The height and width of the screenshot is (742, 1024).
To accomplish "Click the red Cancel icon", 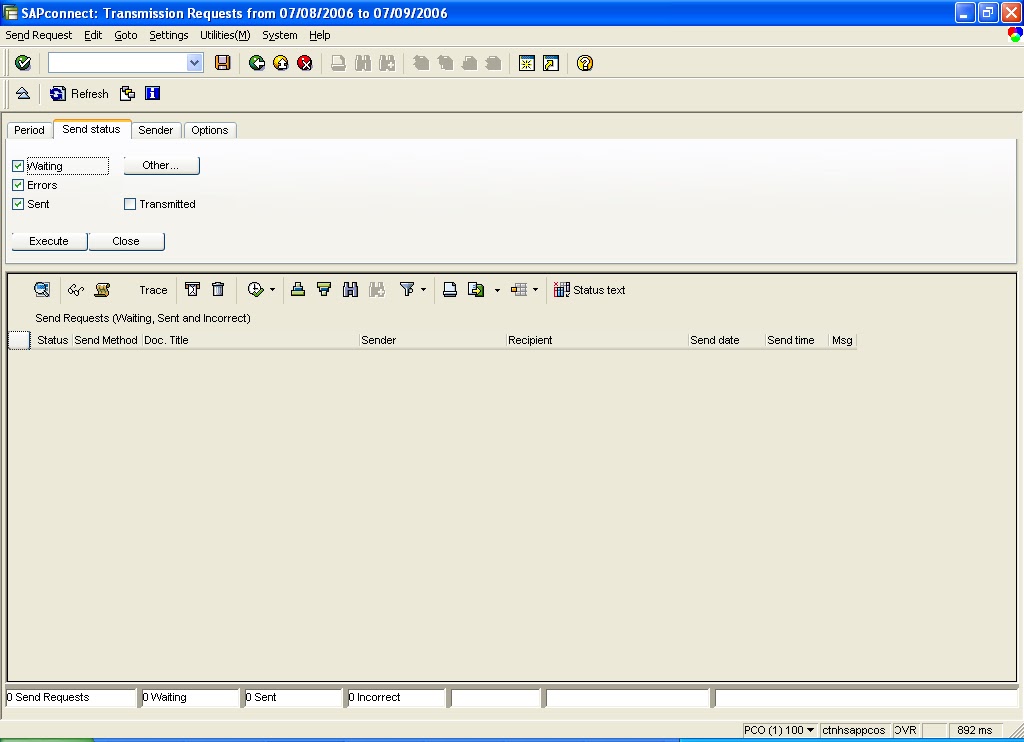I will pyautogui.click(x=305, y=63).
